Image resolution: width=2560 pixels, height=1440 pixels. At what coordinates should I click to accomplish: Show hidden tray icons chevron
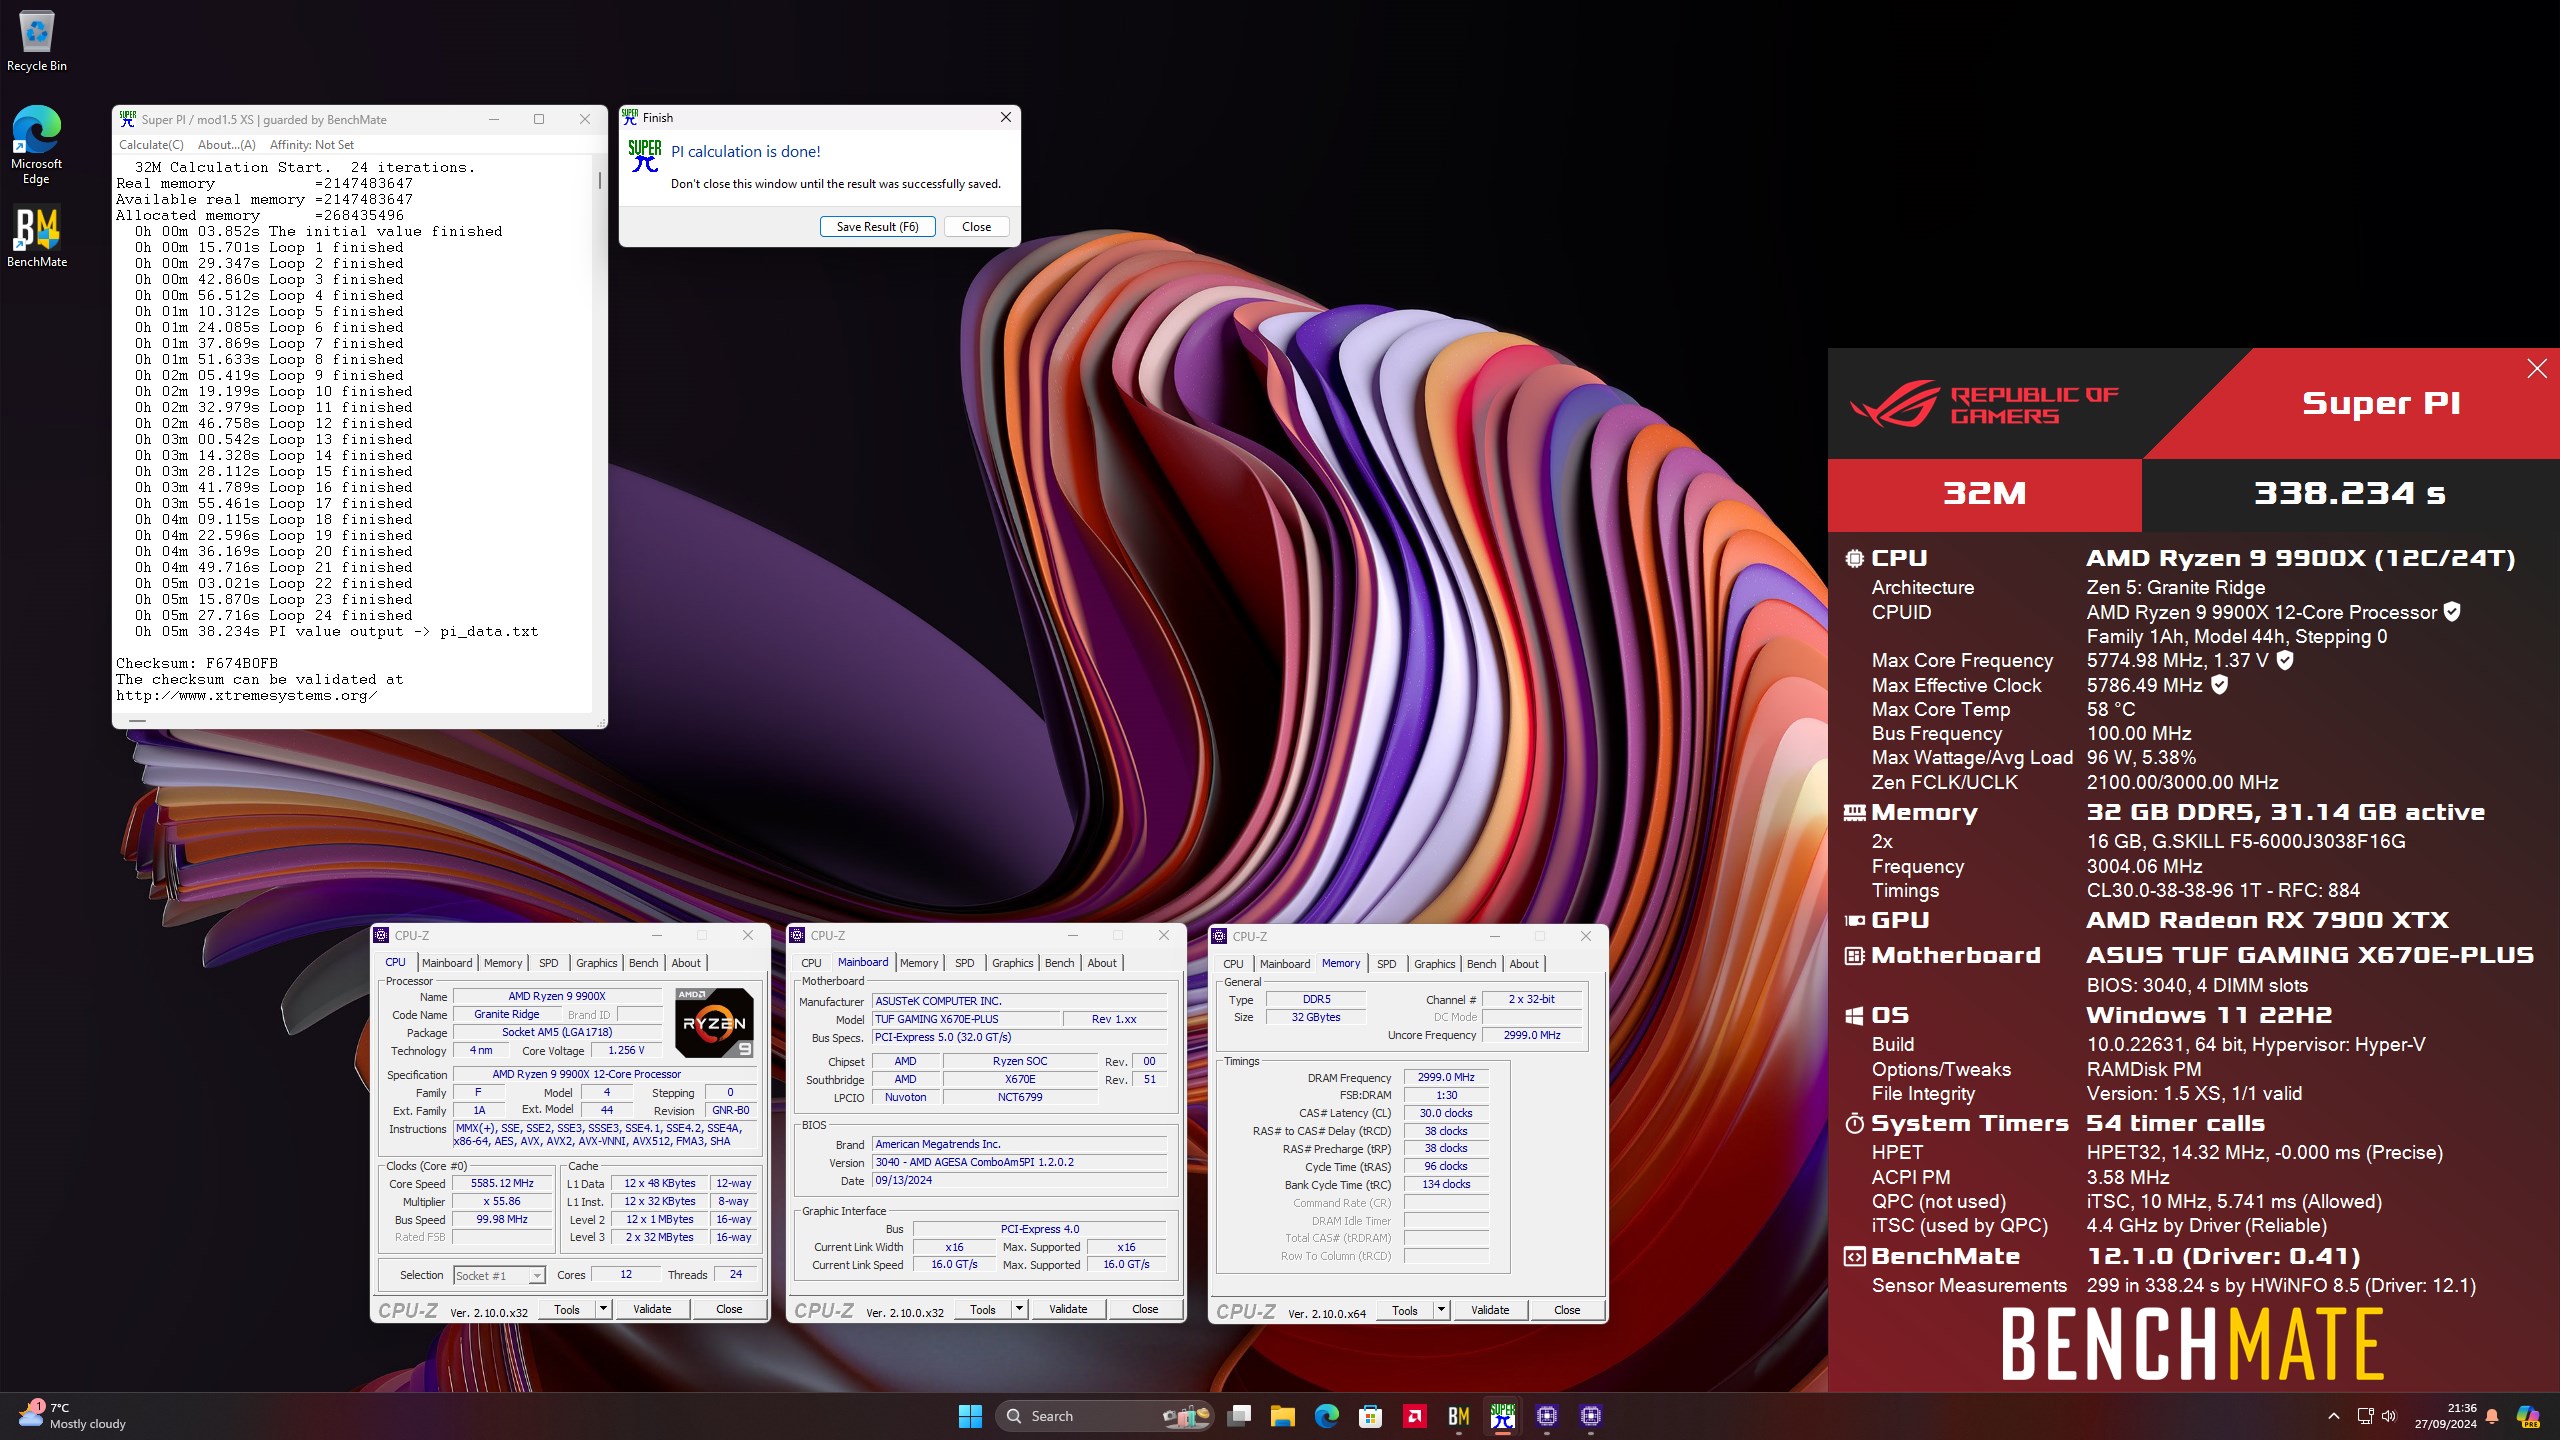coord(2334,1416)
